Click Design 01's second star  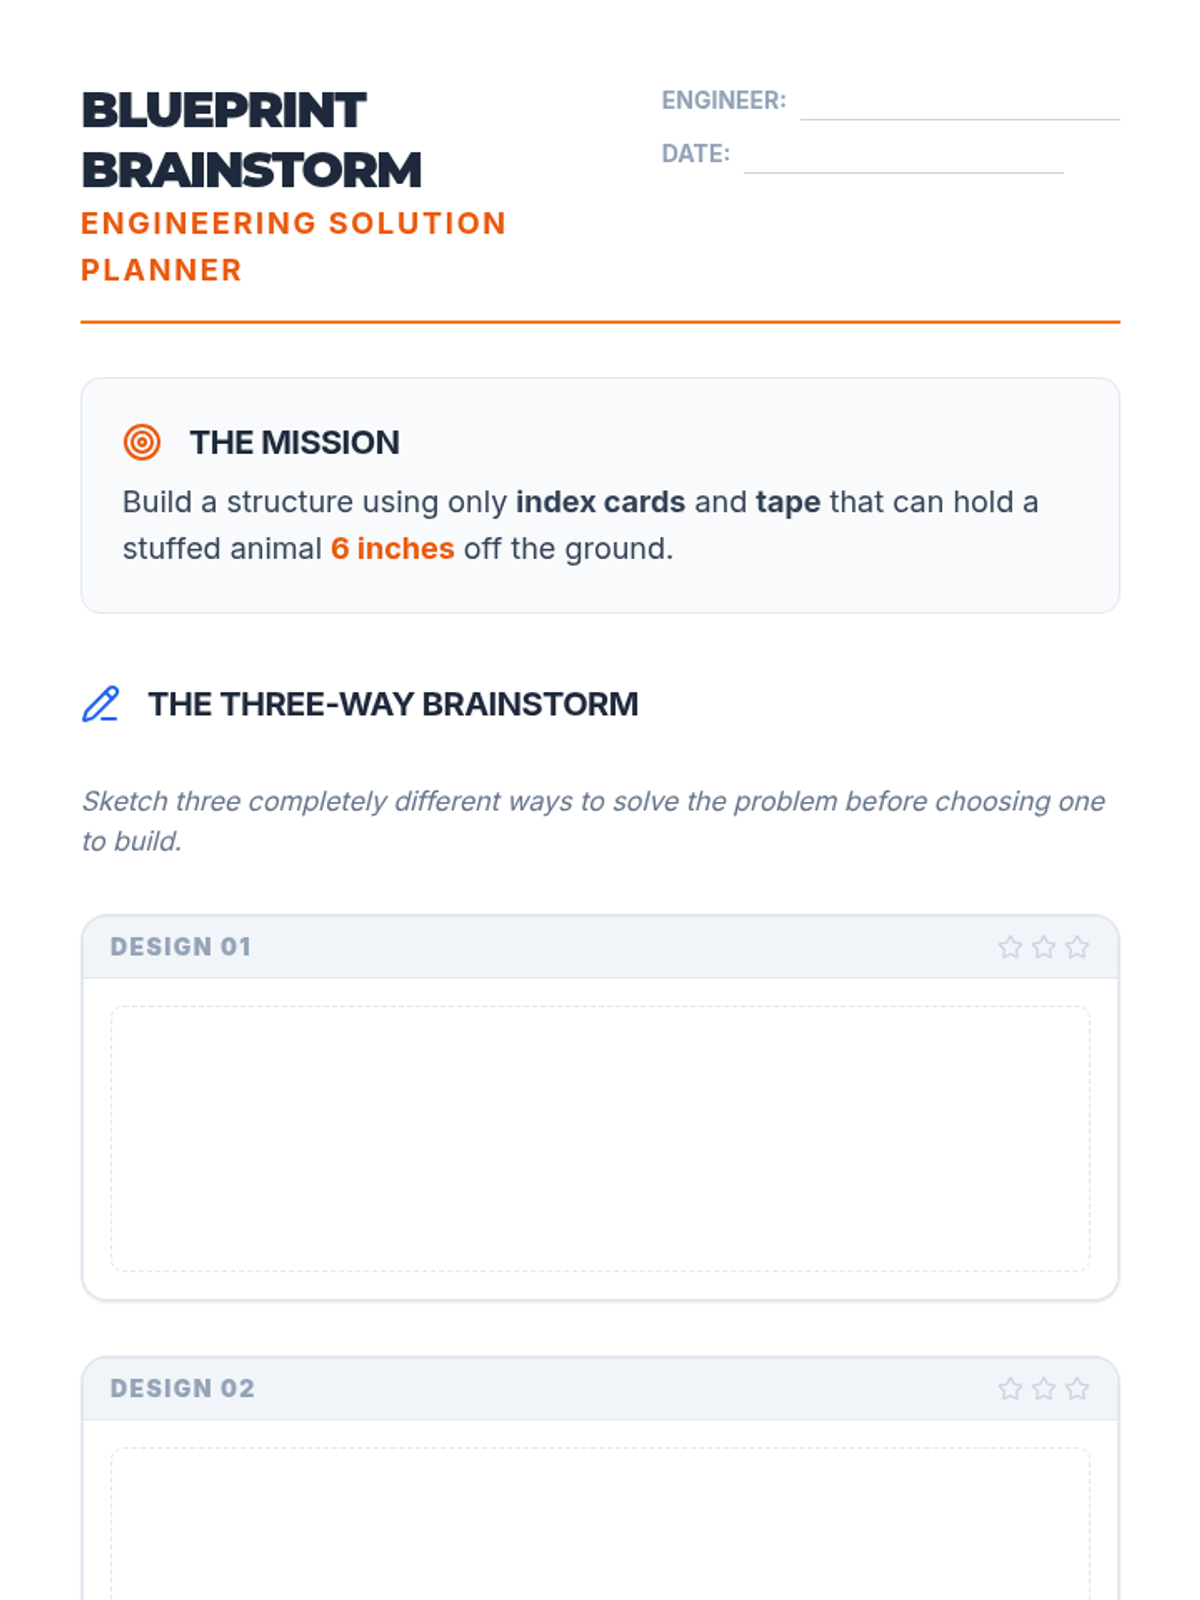pyautogui.click(x=1043, y=947)
